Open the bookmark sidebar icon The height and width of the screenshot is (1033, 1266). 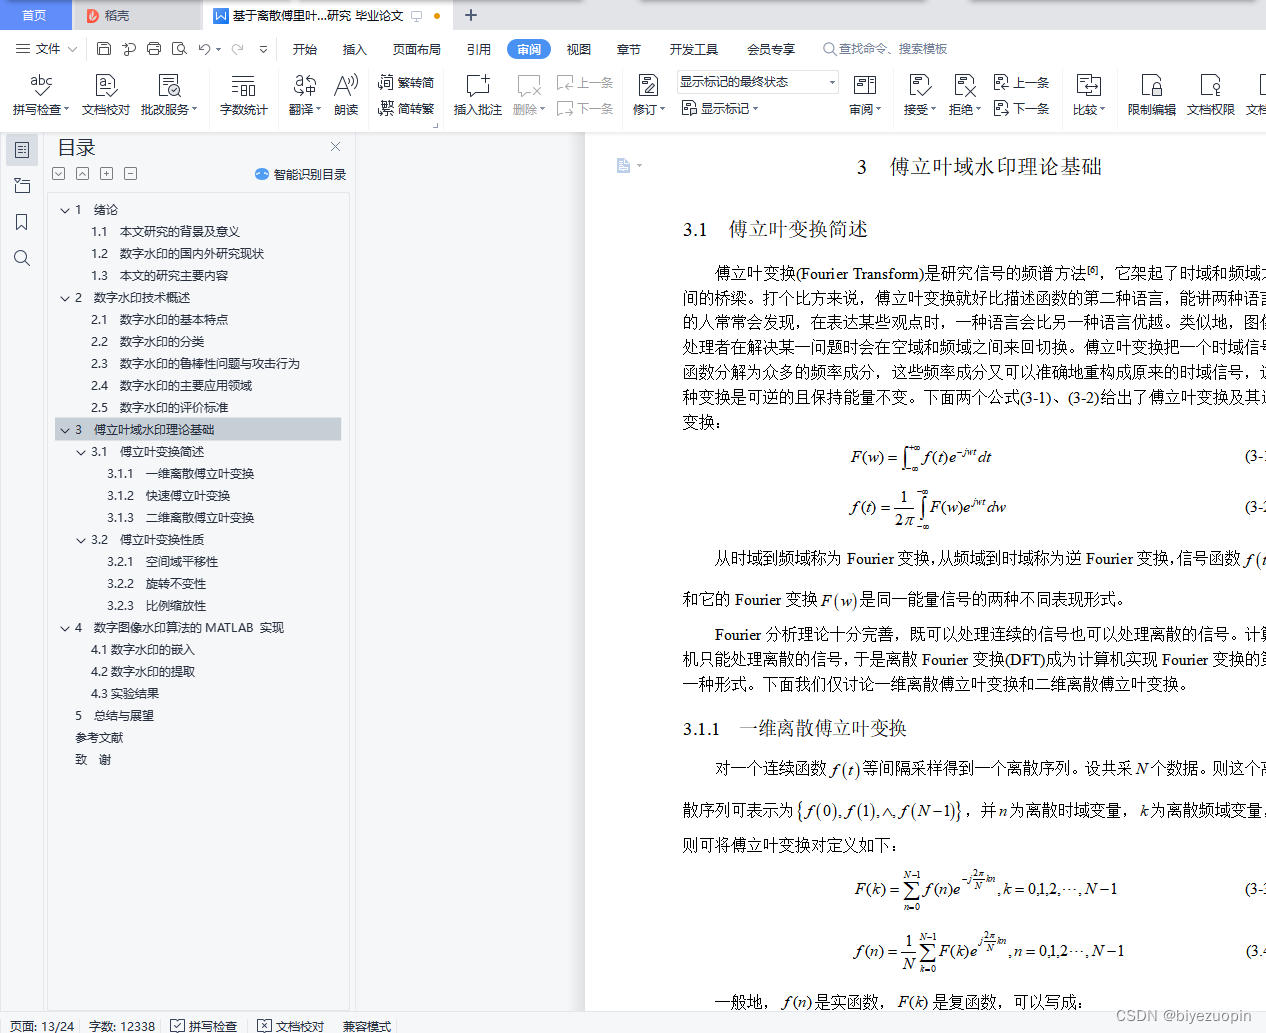(x=22, y=222)
